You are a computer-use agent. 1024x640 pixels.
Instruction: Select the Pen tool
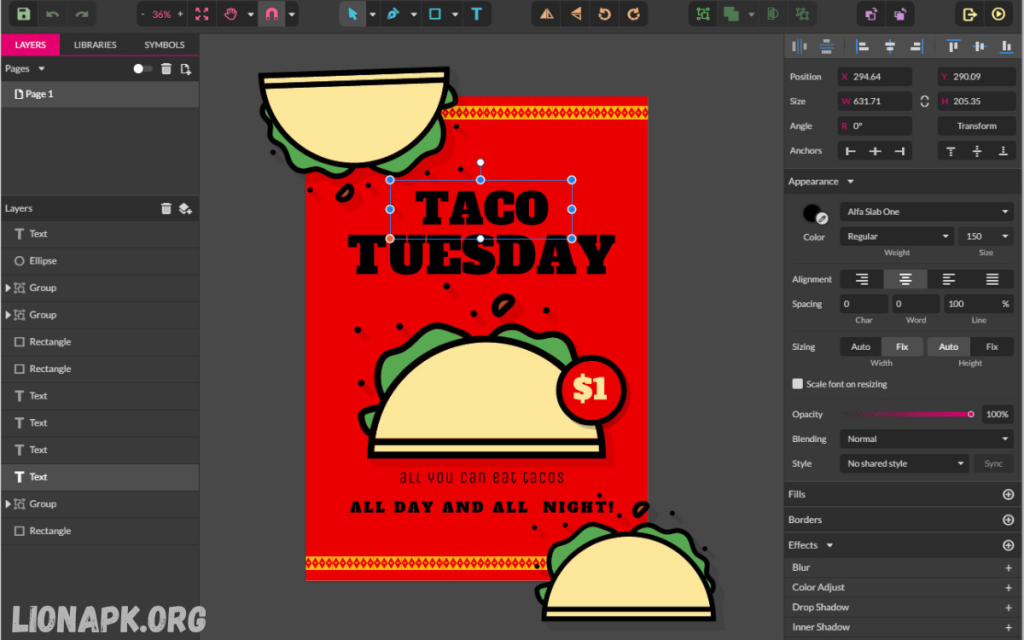click(x=393, y=14)
